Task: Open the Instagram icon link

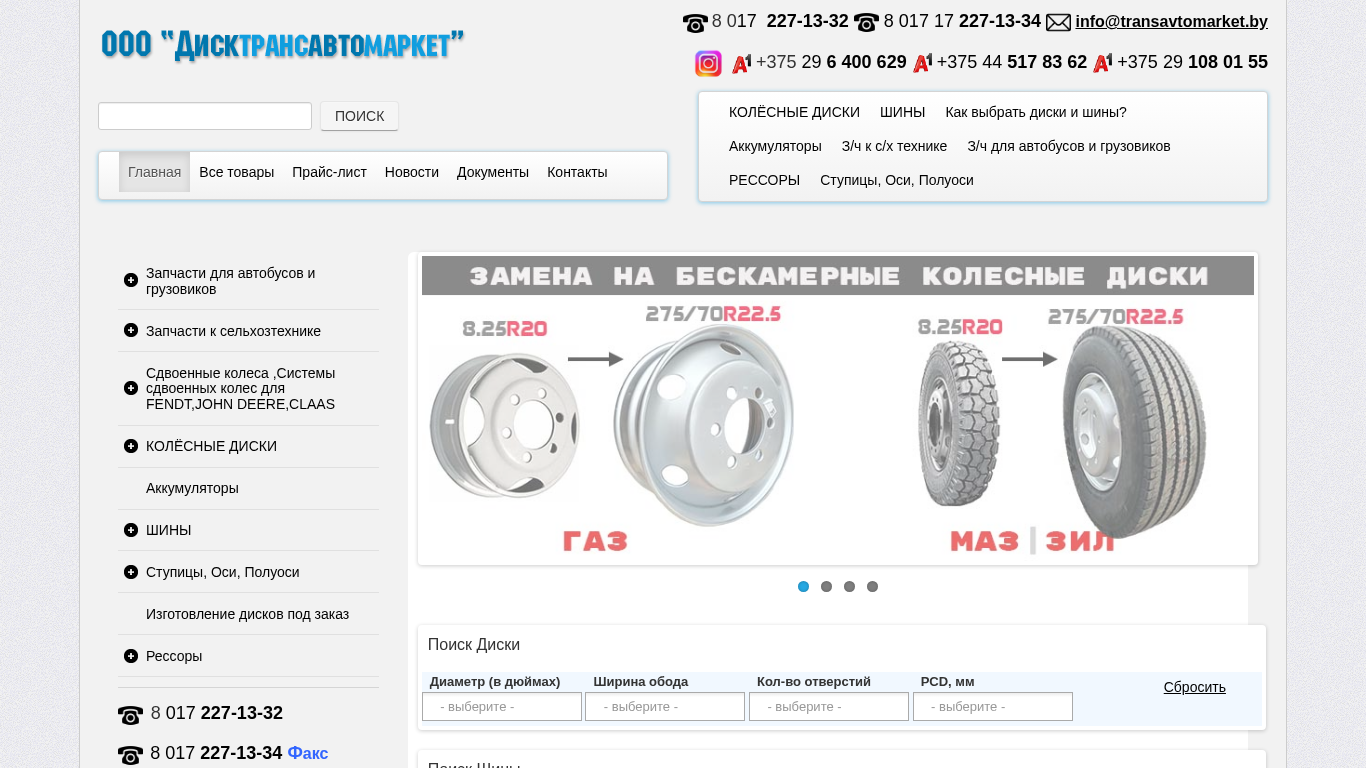Action: coord(708,63)
